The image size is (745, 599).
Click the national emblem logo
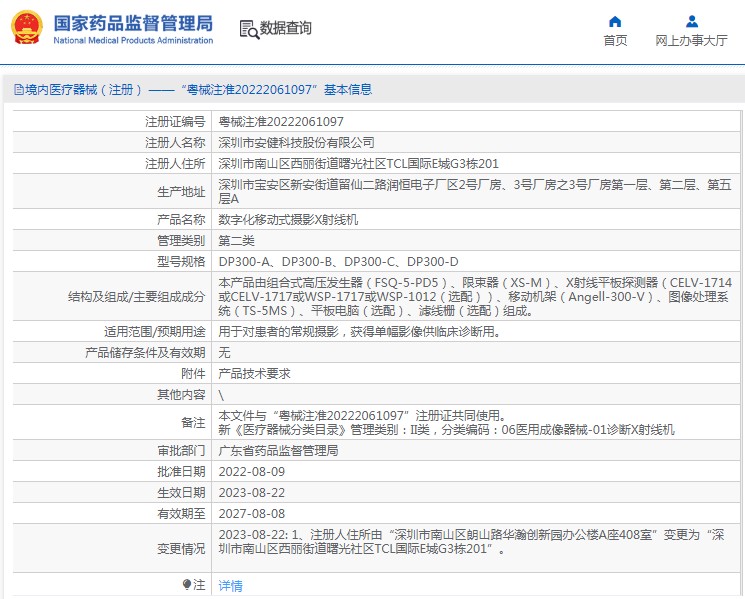tap(27, 28)
